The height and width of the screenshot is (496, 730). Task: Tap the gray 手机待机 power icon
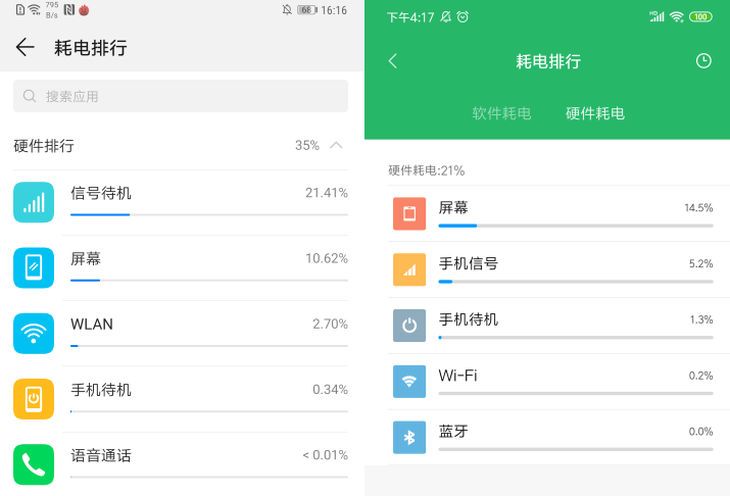click(409, 326)
